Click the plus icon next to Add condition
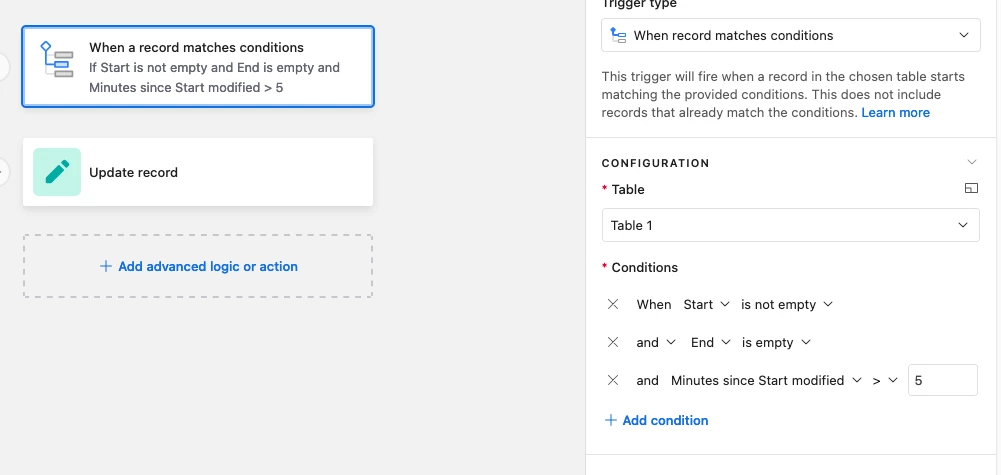This screenshot has width=1001, height=475. (611, 420)
